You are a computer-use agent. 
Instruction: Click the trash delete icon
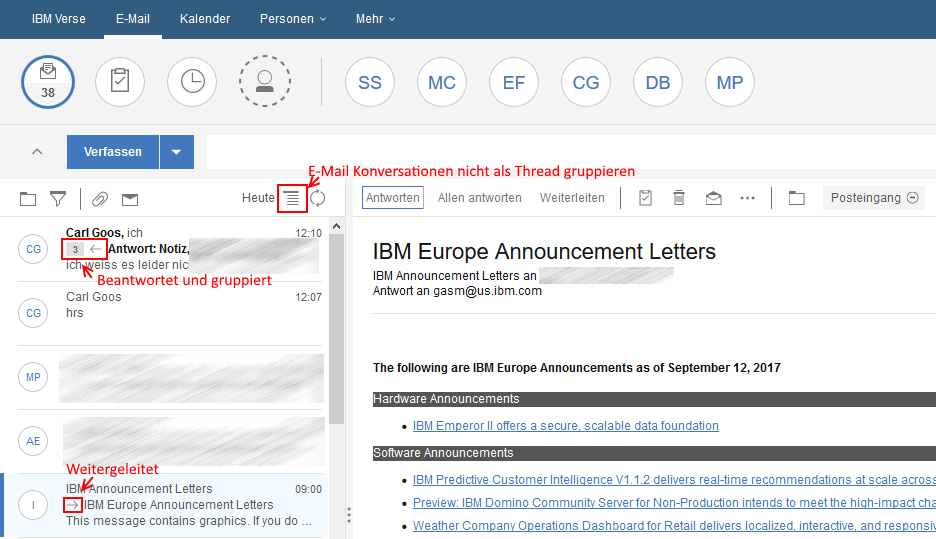coord(679,198)
